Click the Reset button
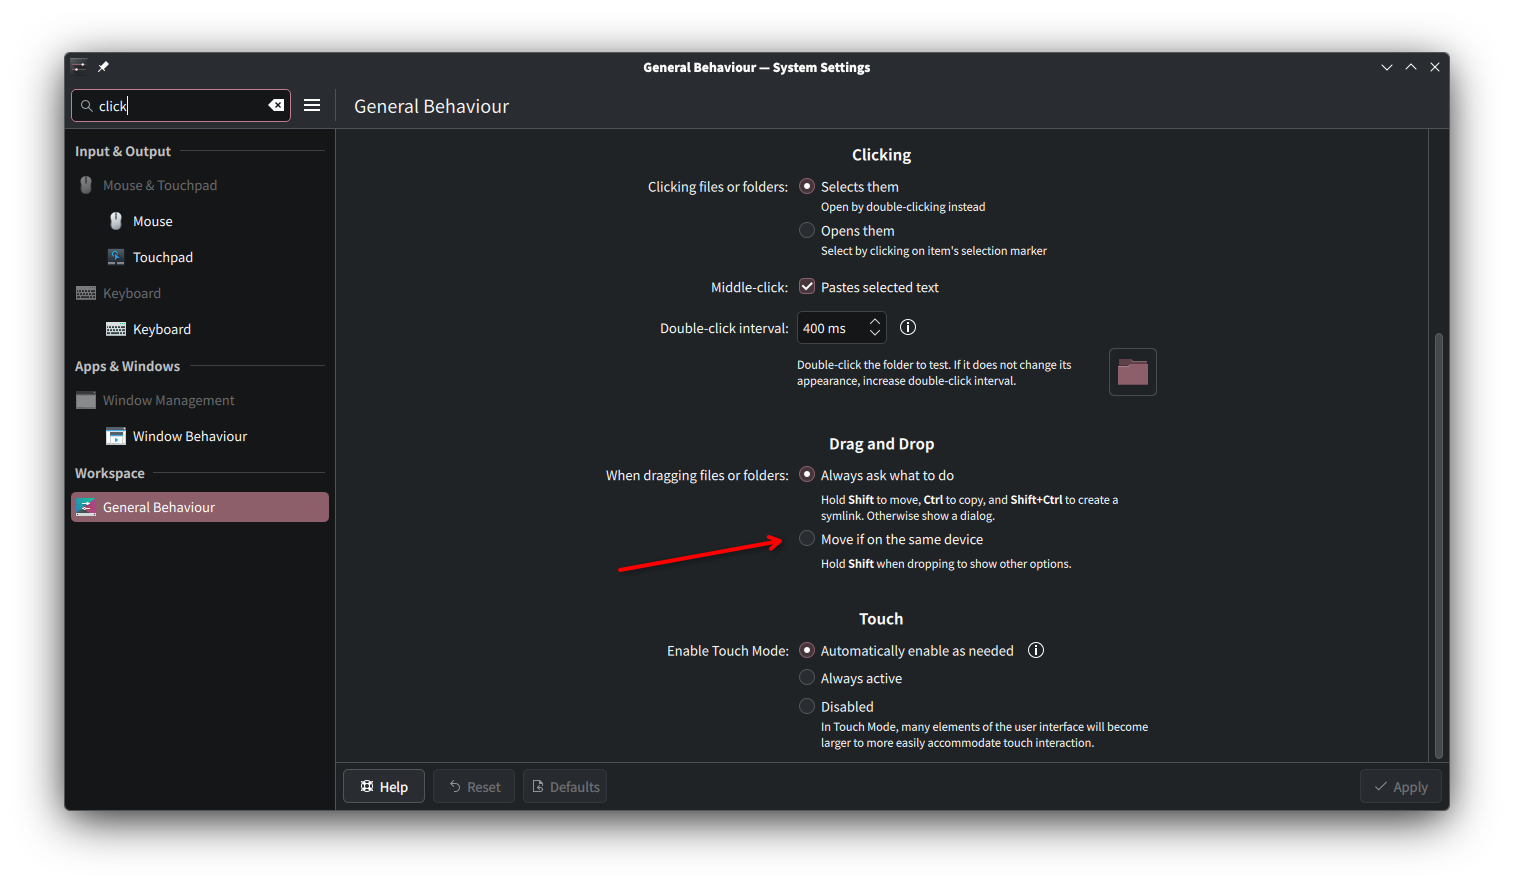The image size is (1514, 887). coord(474,786)
